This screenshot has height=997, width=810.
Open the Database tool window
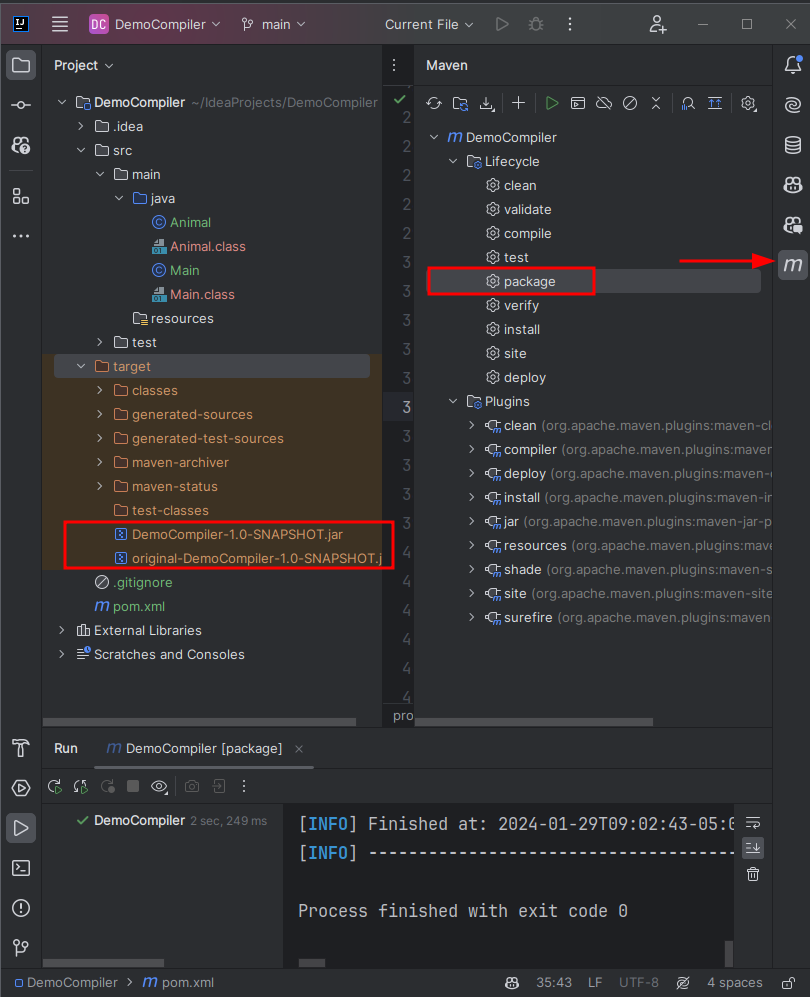point(793,145)
